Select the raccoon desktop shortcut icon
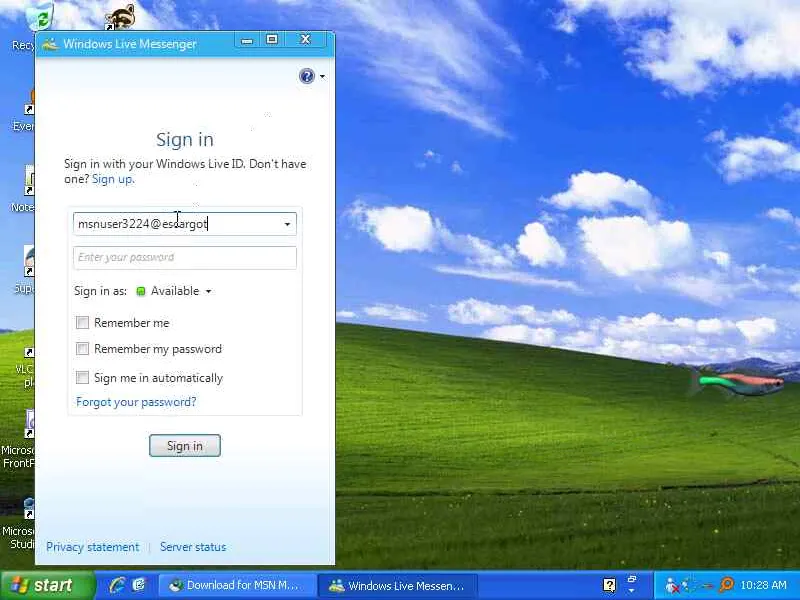The width and height of the screenshot is (800, 600). (119, 17)
